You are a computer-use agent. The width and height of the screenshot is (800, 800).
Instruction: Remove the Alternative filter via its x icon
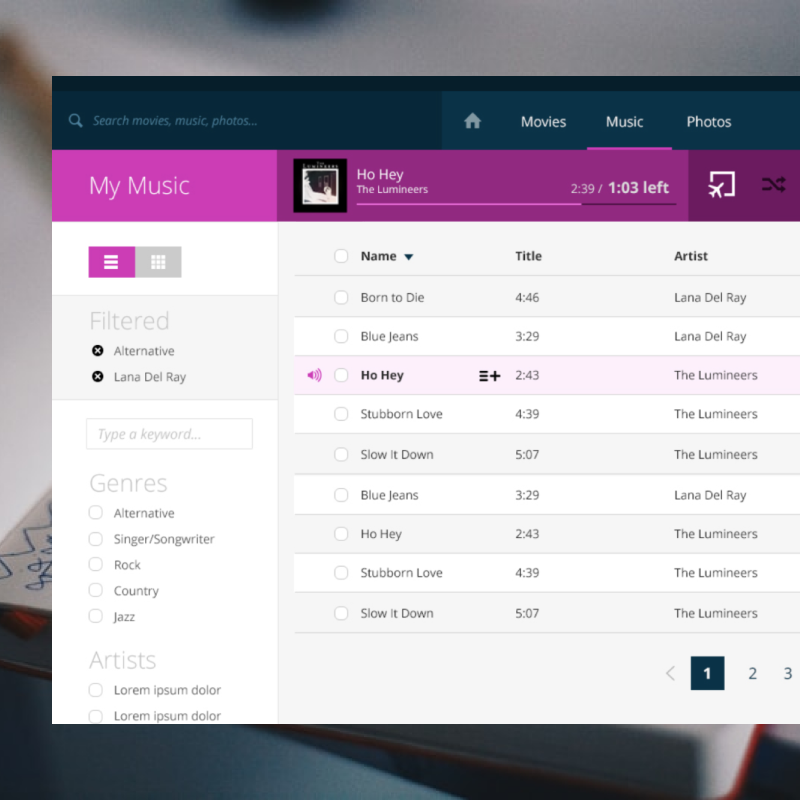click(97, 351)
